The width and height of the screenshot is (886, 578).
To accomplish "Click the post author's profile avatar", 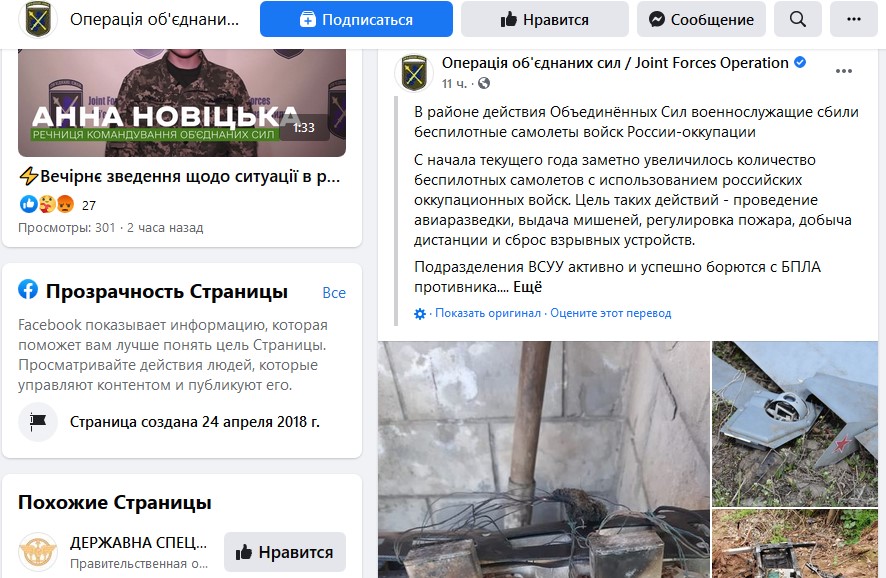I will [x=414, y=73].
